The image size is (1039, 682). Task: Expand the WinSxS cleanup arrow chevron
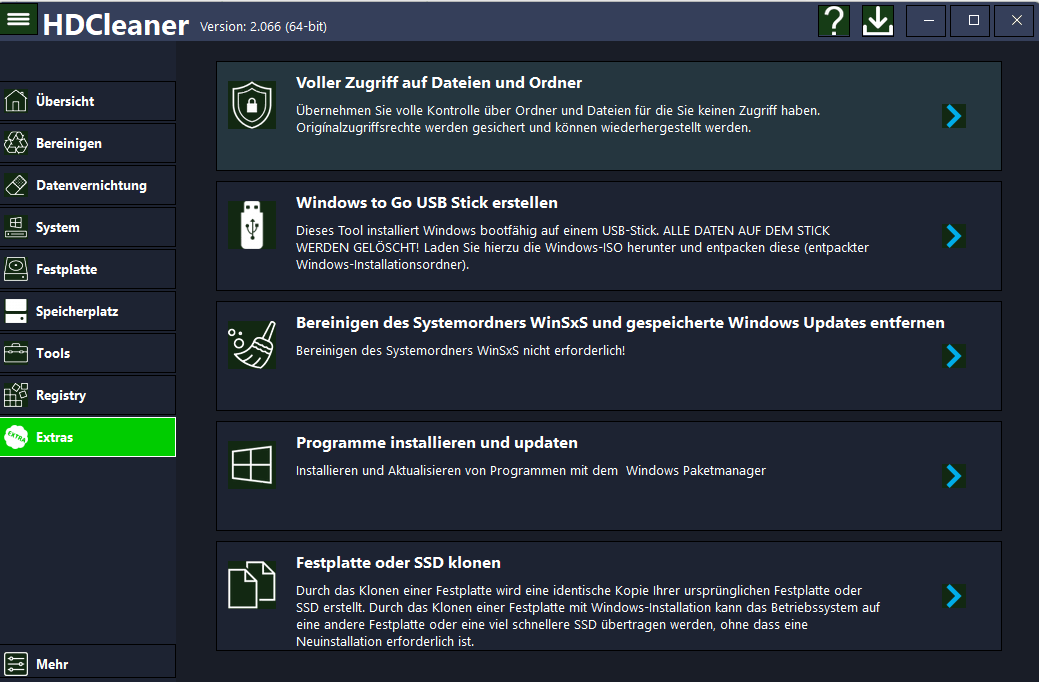[953, 356]
